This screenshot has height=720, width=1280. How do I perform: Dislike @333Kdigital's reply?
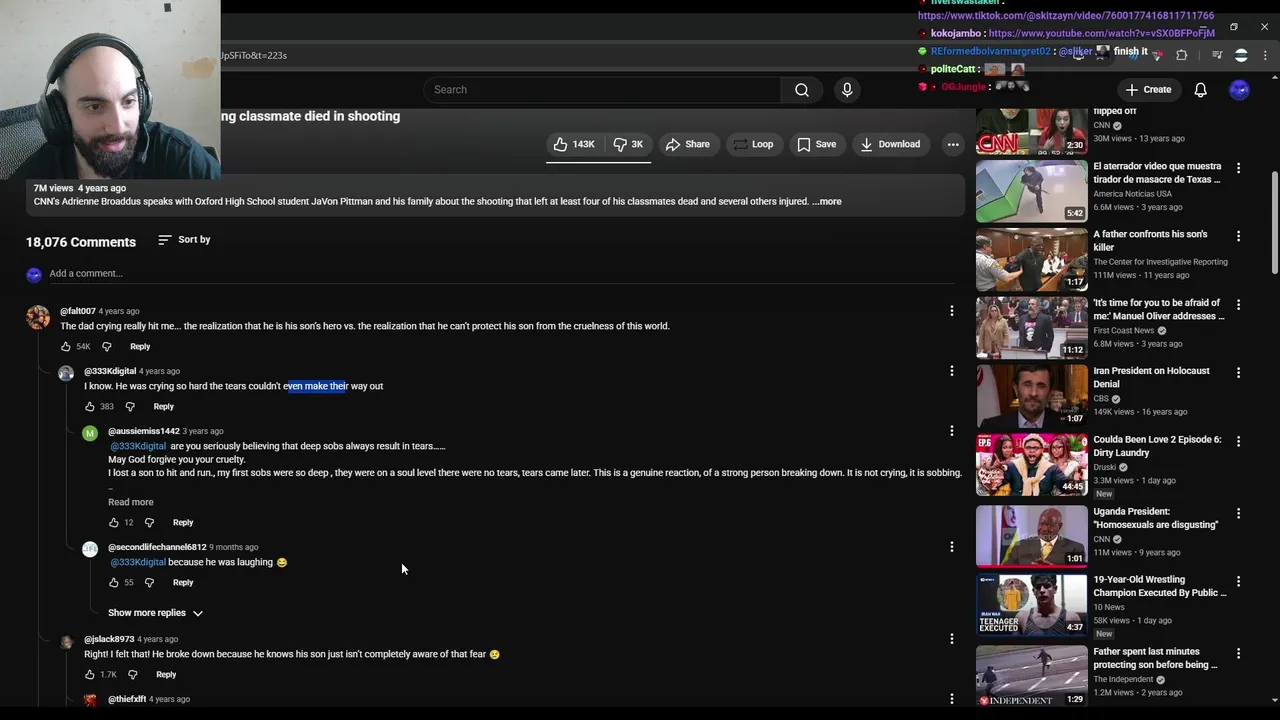[130, 407]
